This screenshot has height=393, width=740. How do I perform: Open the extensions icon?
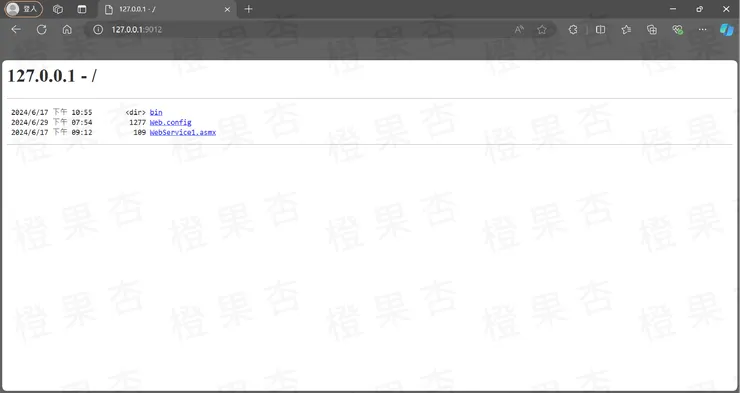coord(573,30)
